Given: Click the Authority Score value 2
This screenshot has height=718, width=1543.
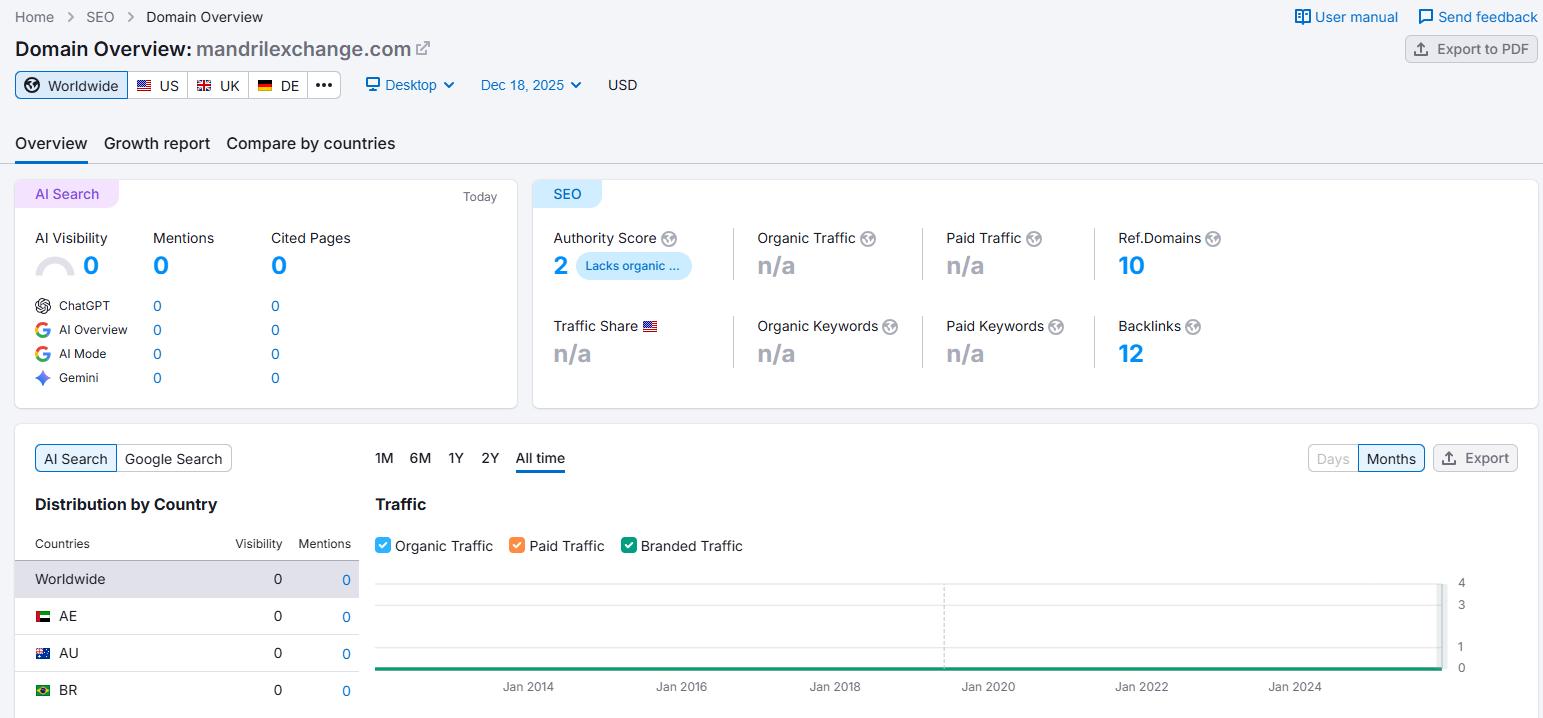Looking at the screenshot, I should [561, 265].
